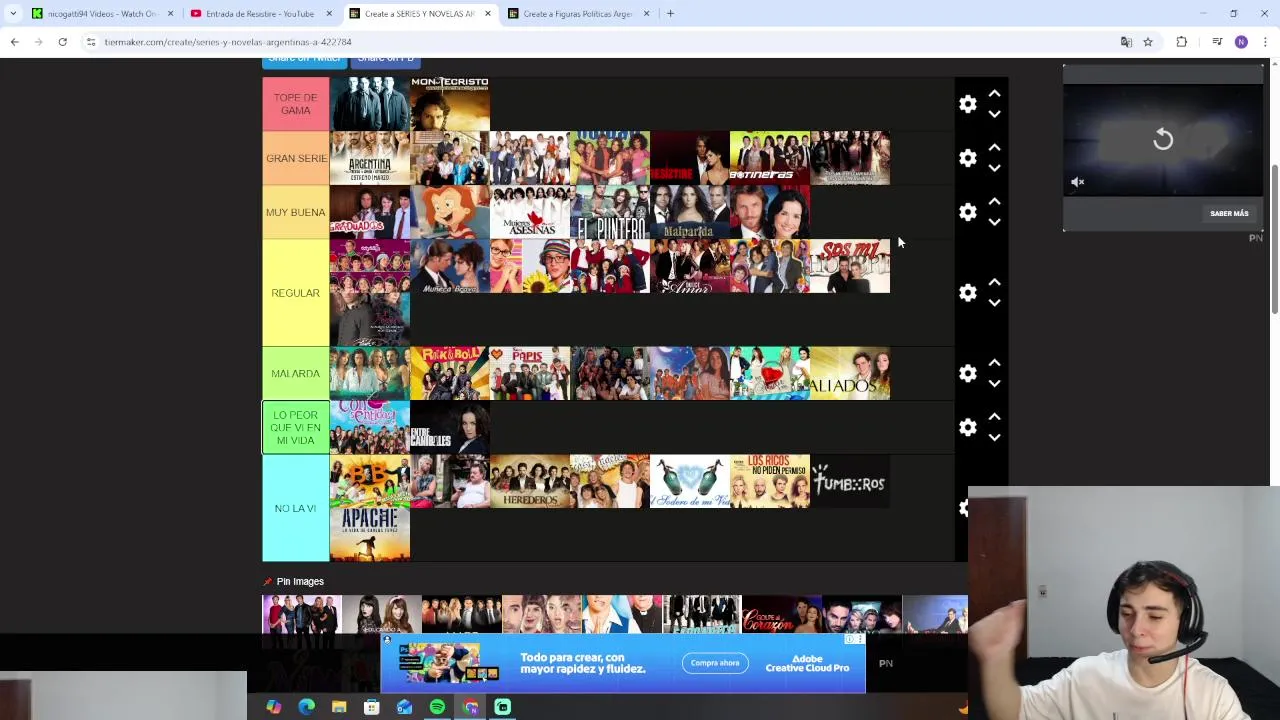
Task: Select the GRAN SERIE tier label
Action: pos(295,158)
